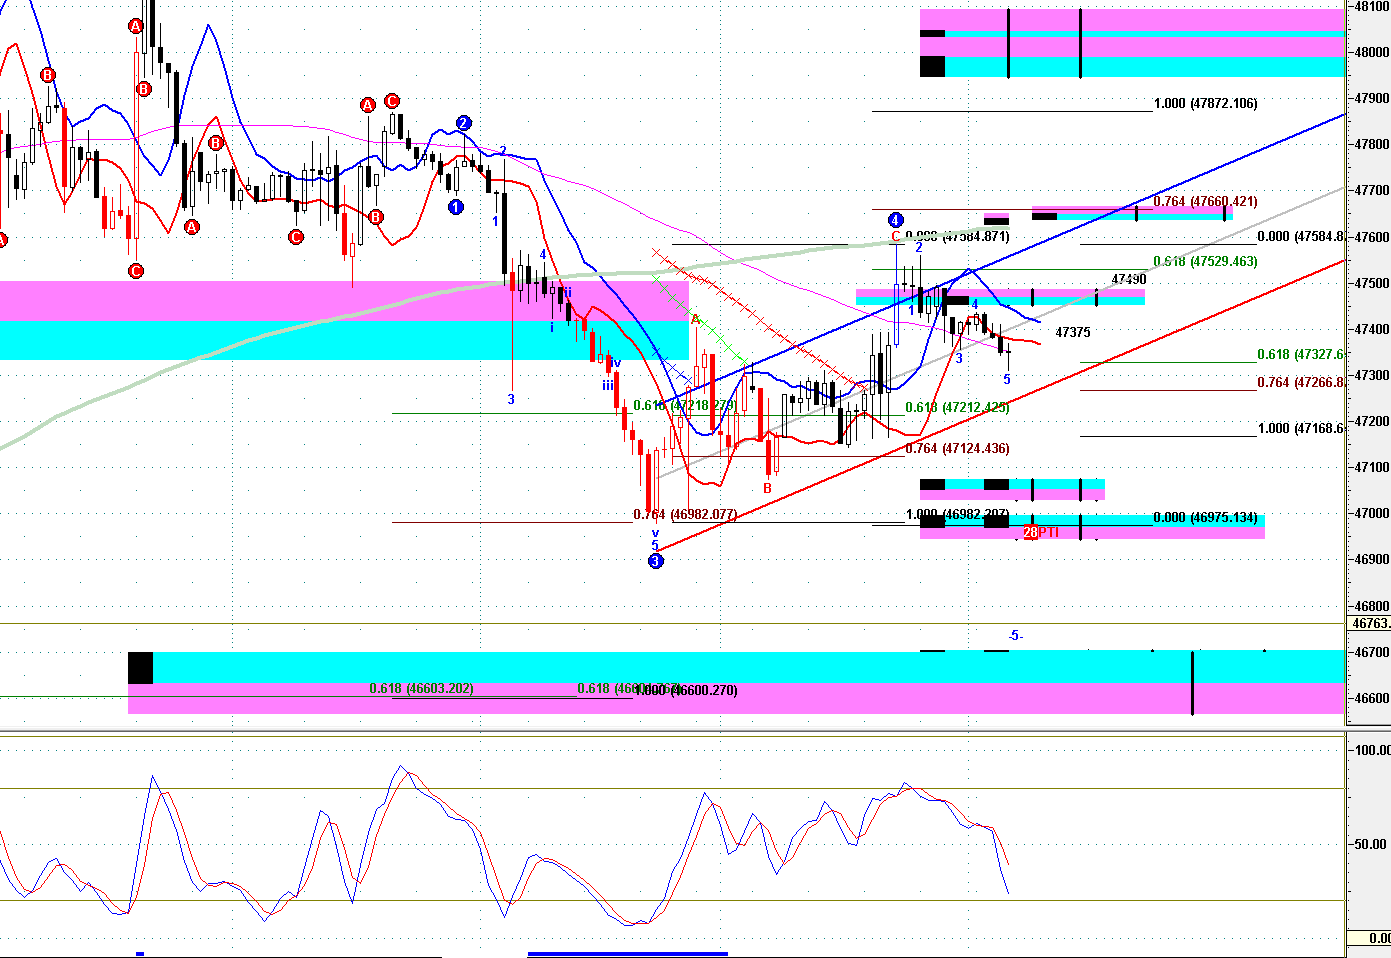
Task: Select the green A wave label
Action: (695, 320)
